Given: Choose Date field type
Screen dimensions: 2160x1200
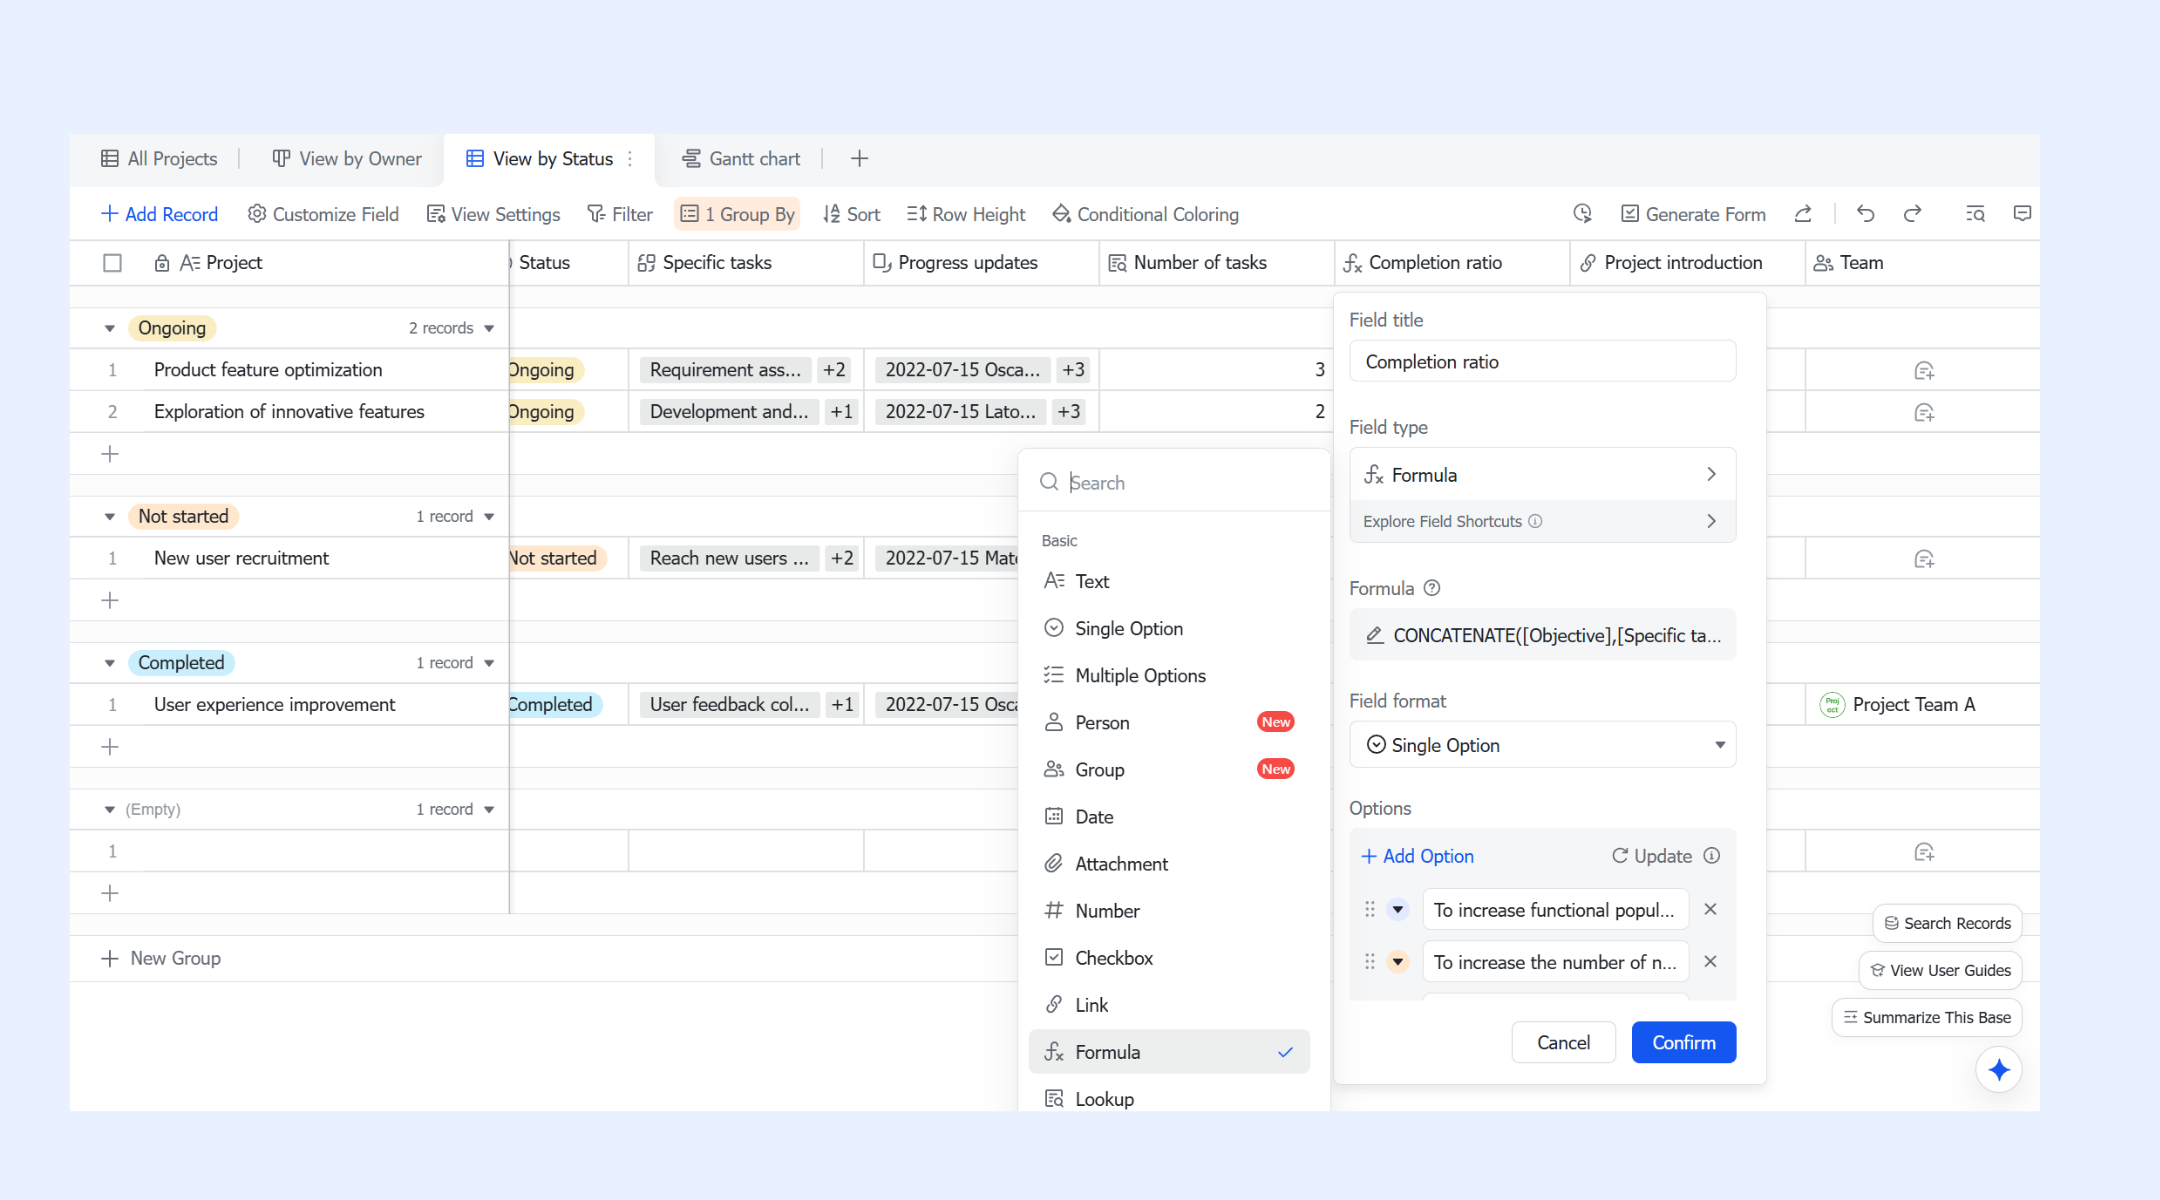Looking at the screenshot, I should [1169, 816].
